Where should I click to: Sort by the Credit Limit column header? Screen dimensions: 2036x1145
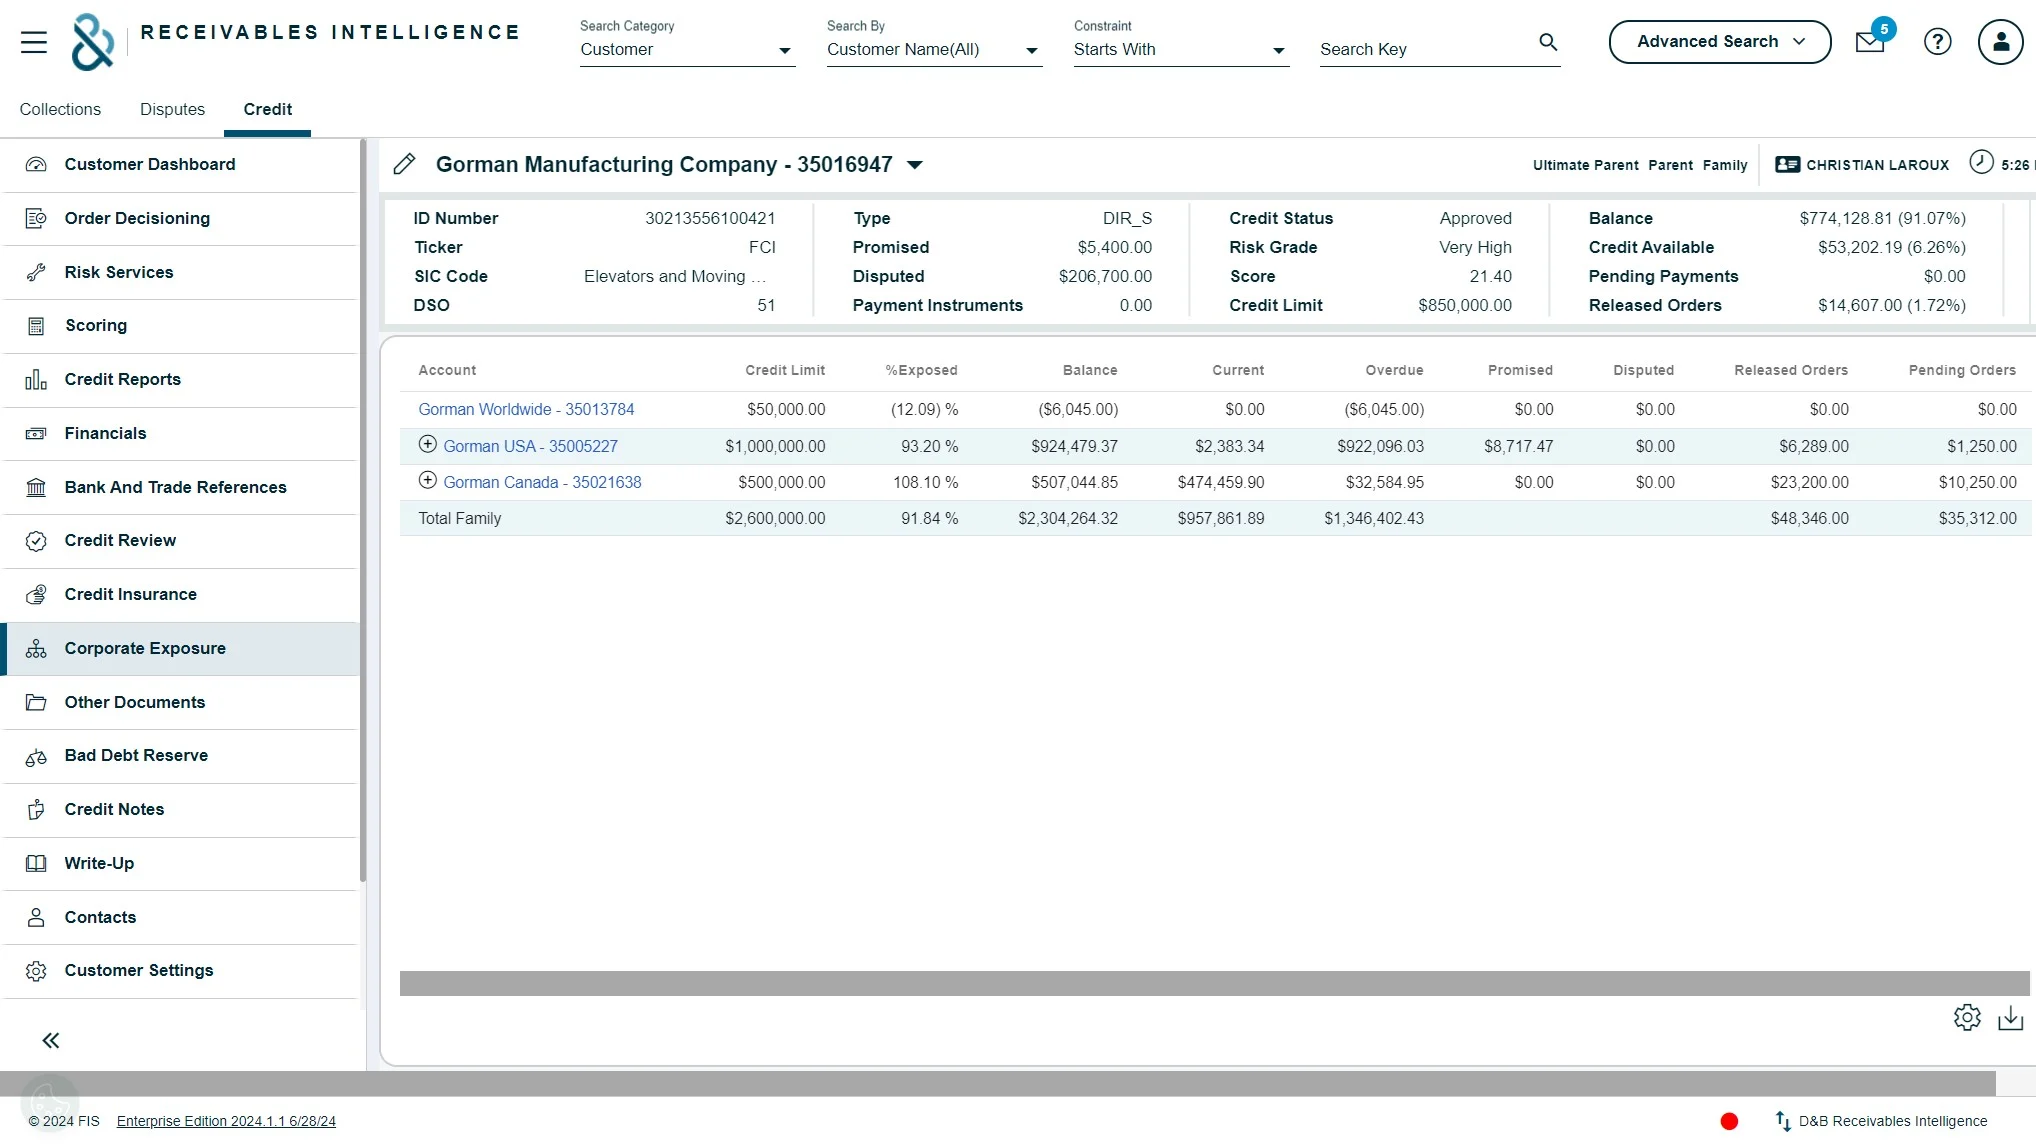[785, 370]
